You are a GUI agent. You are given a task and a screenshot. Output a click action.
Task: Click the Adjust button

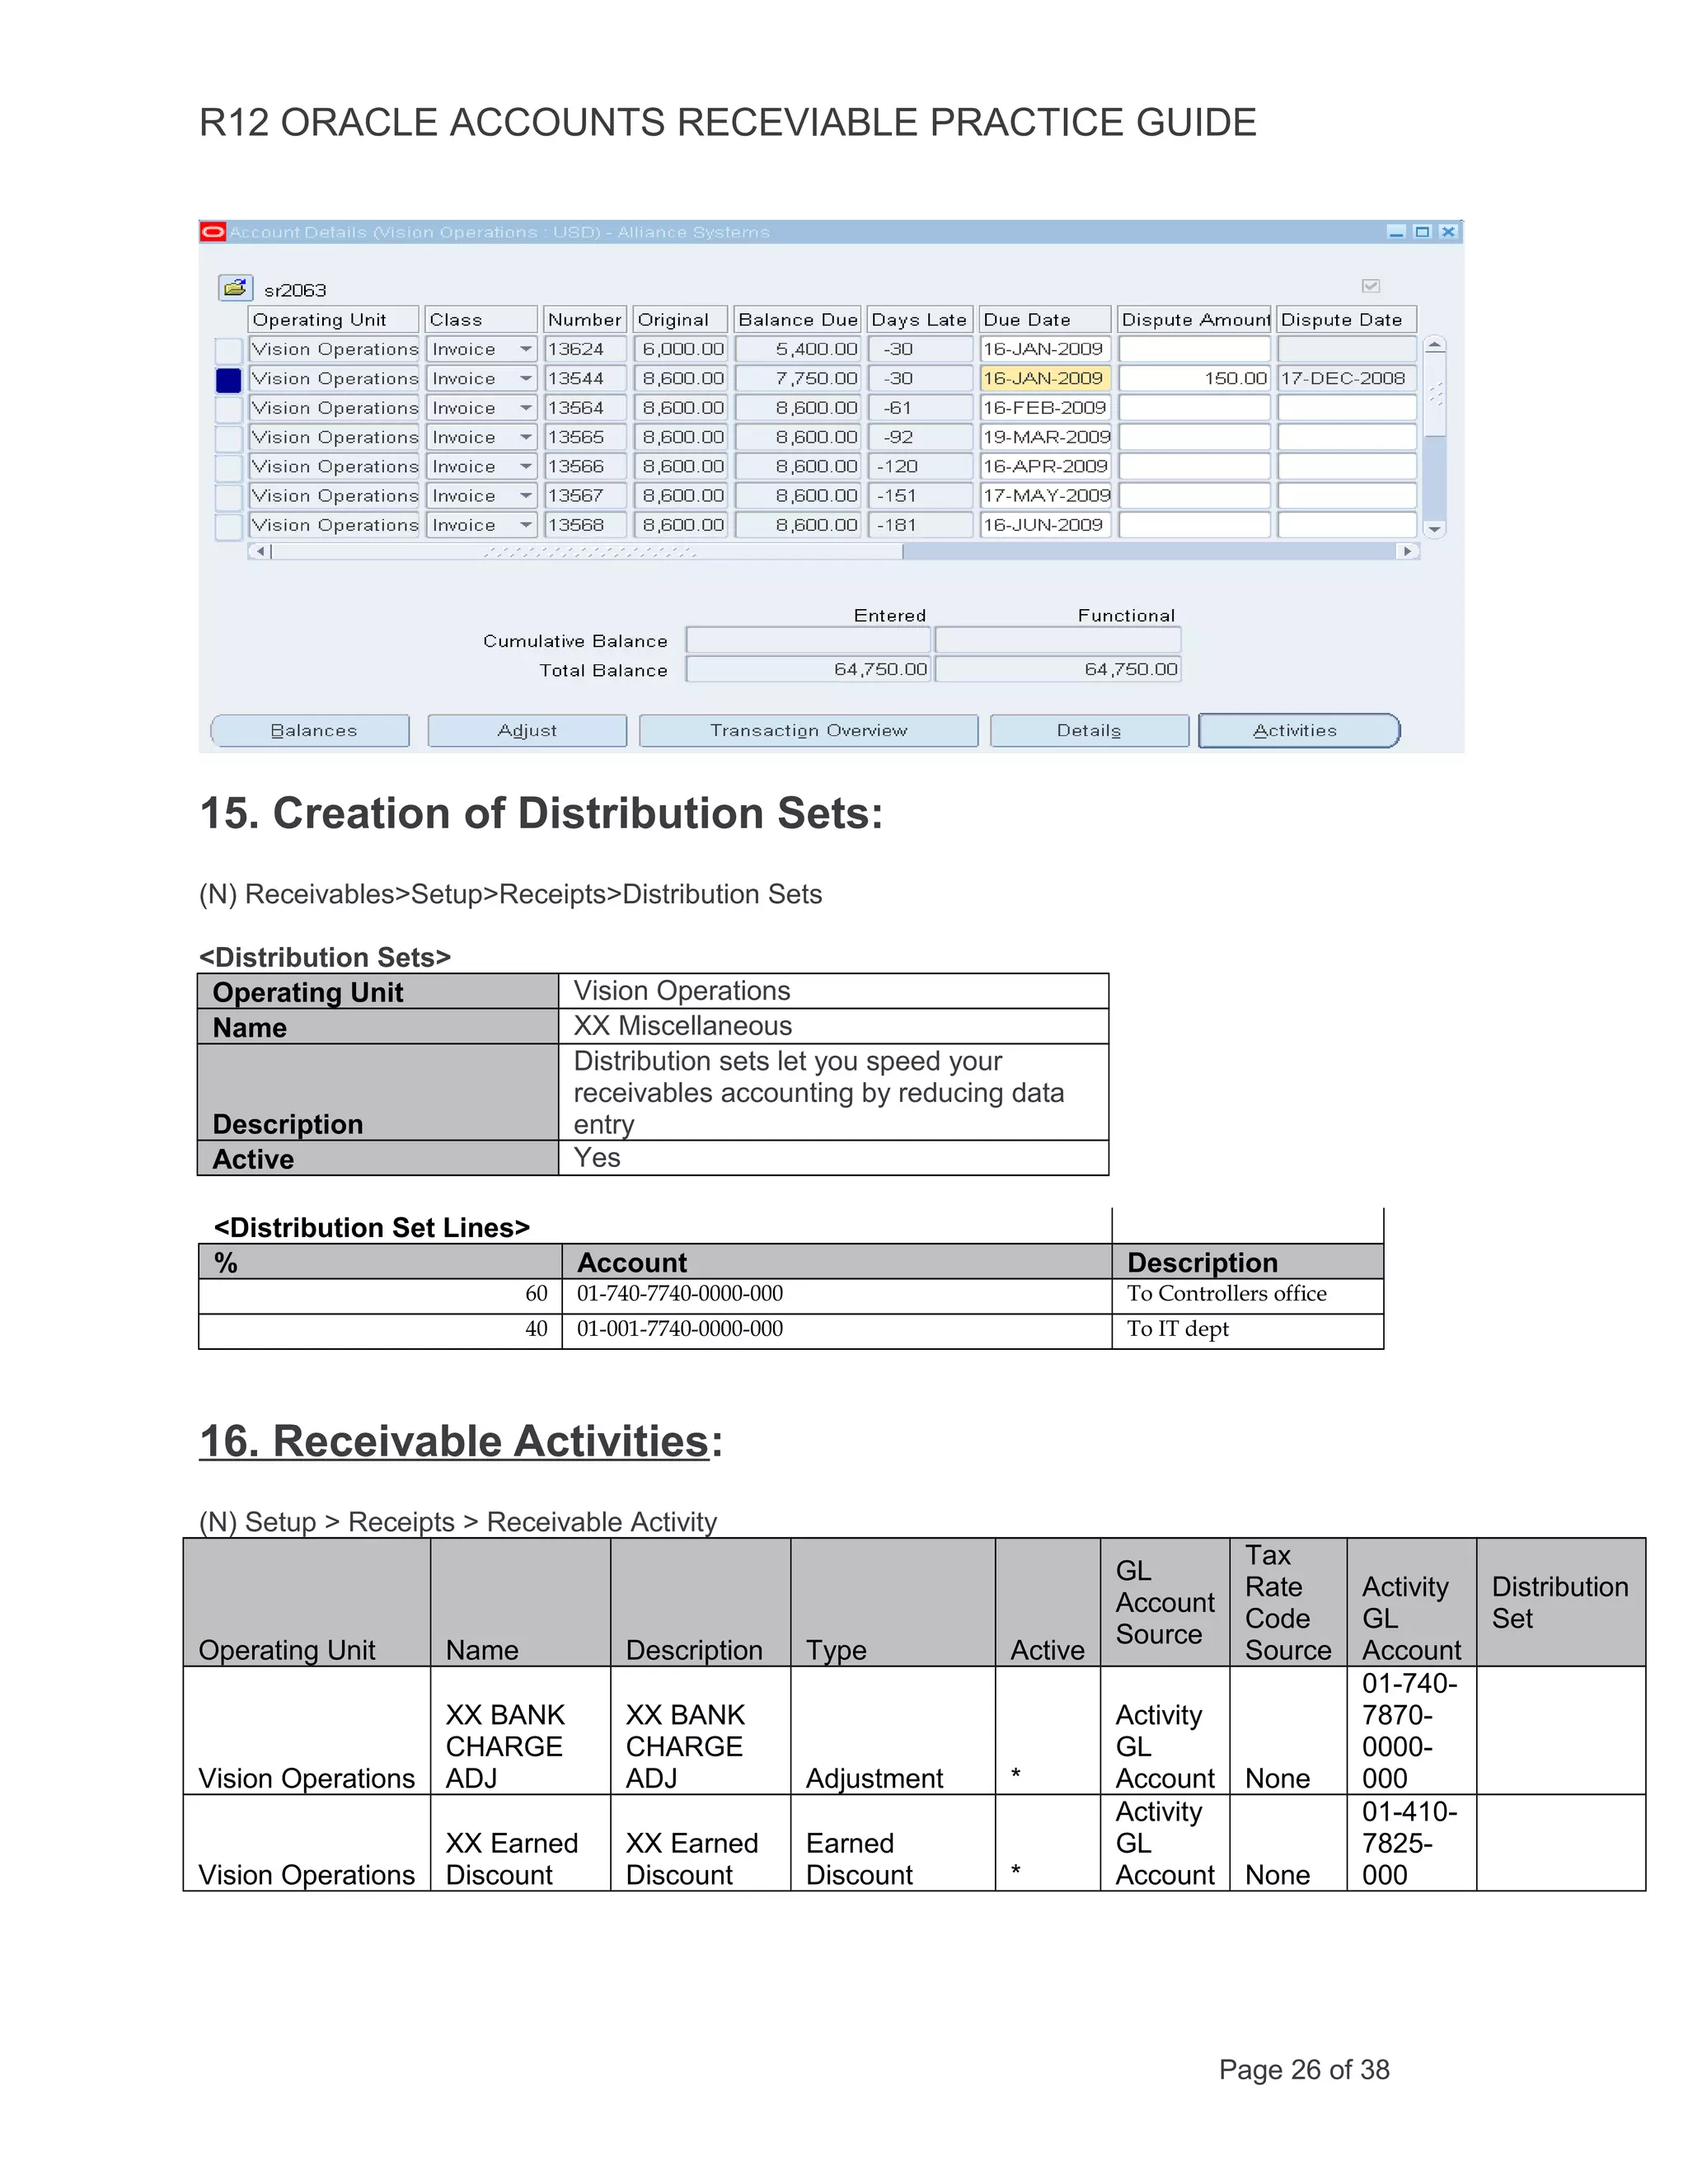(527, 731)
